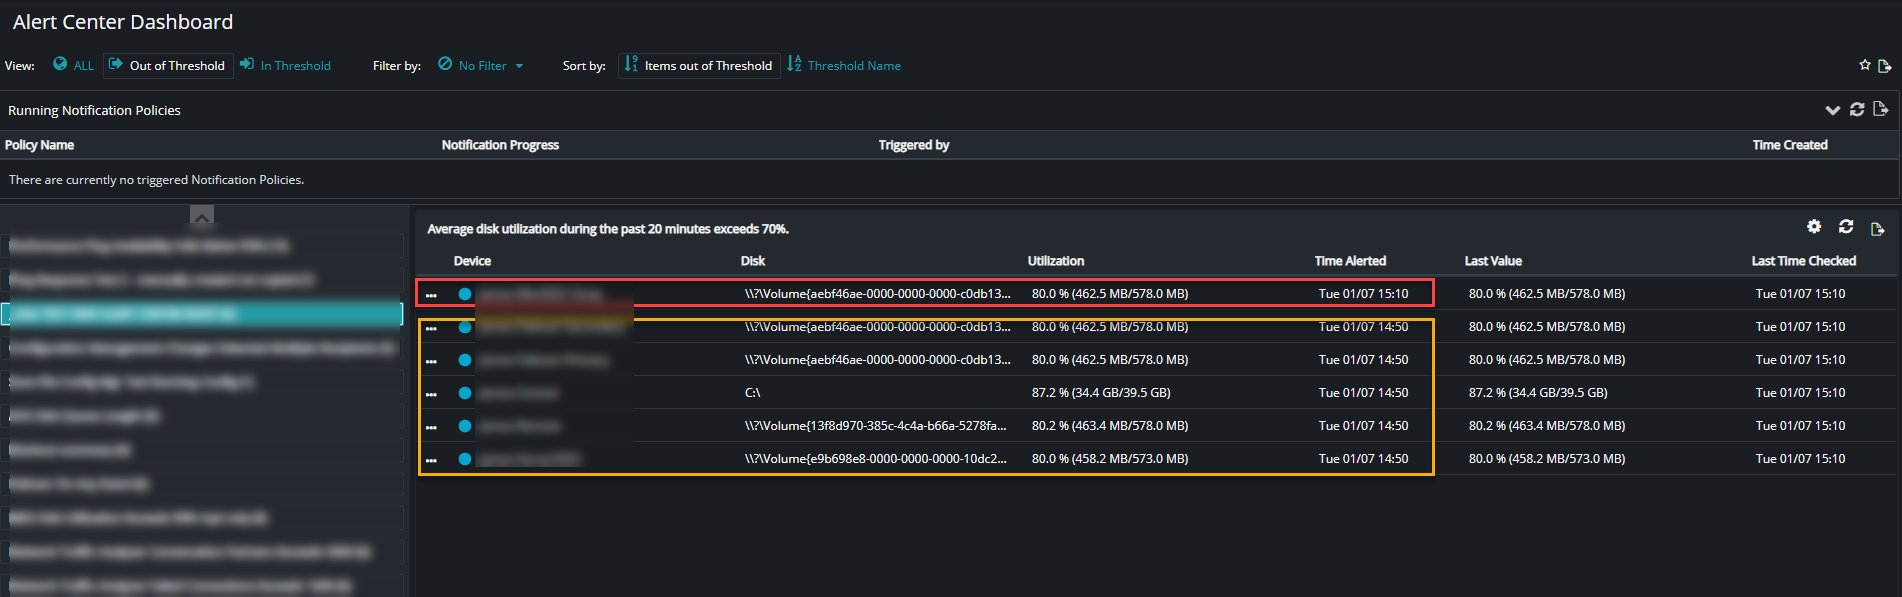Switch the view to ALL
This screenshot has width=1902, height=597.
[x=73, y=65]
